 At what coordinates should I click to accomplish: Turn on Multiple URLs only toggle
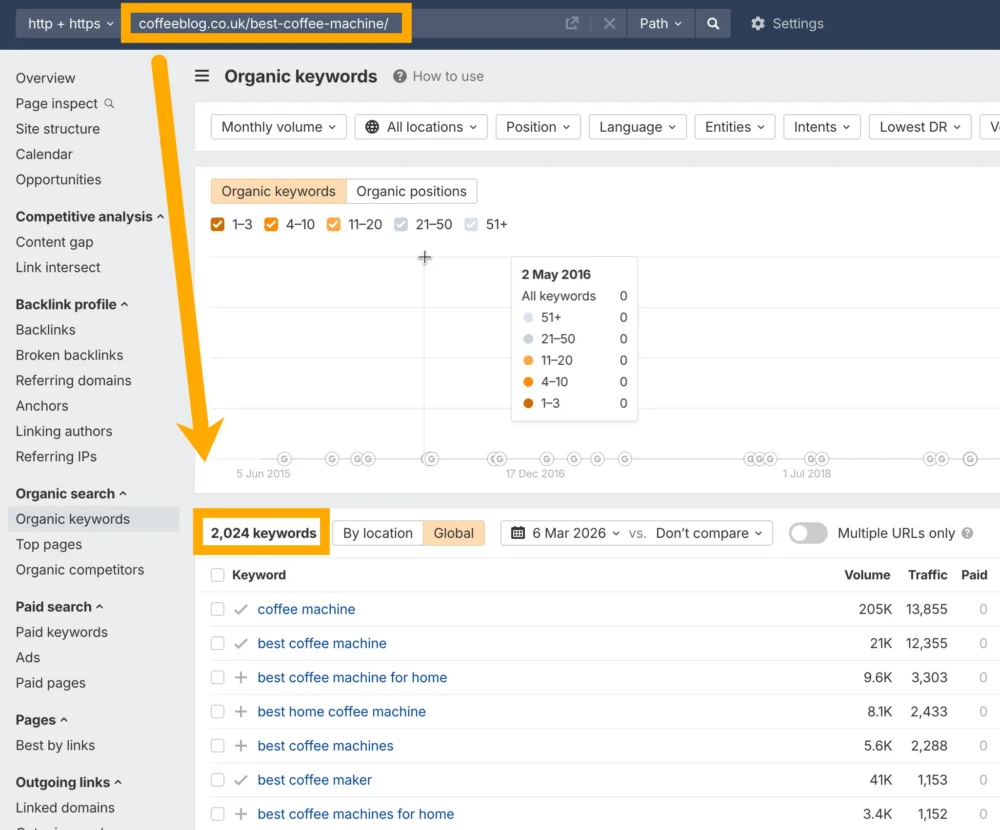(x=808, y=533)
